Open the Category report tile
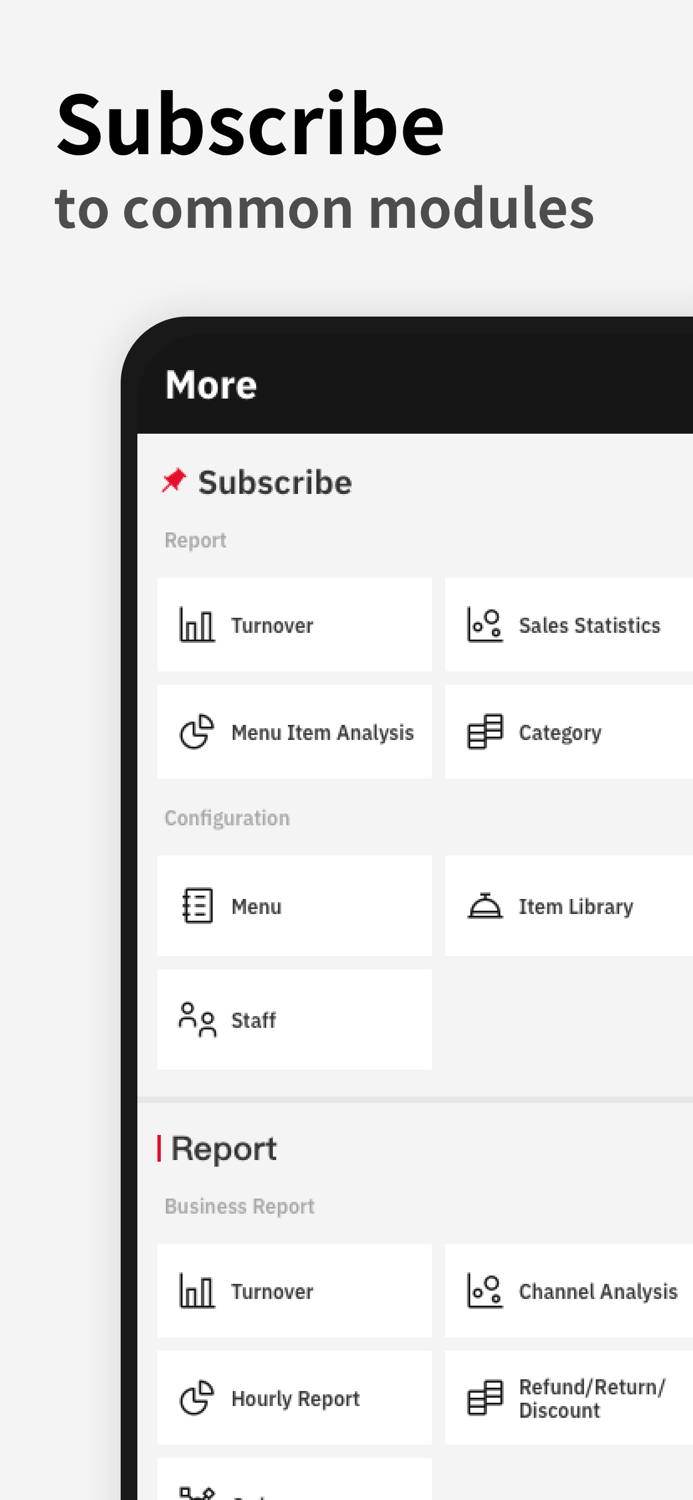 coord(569,731)
